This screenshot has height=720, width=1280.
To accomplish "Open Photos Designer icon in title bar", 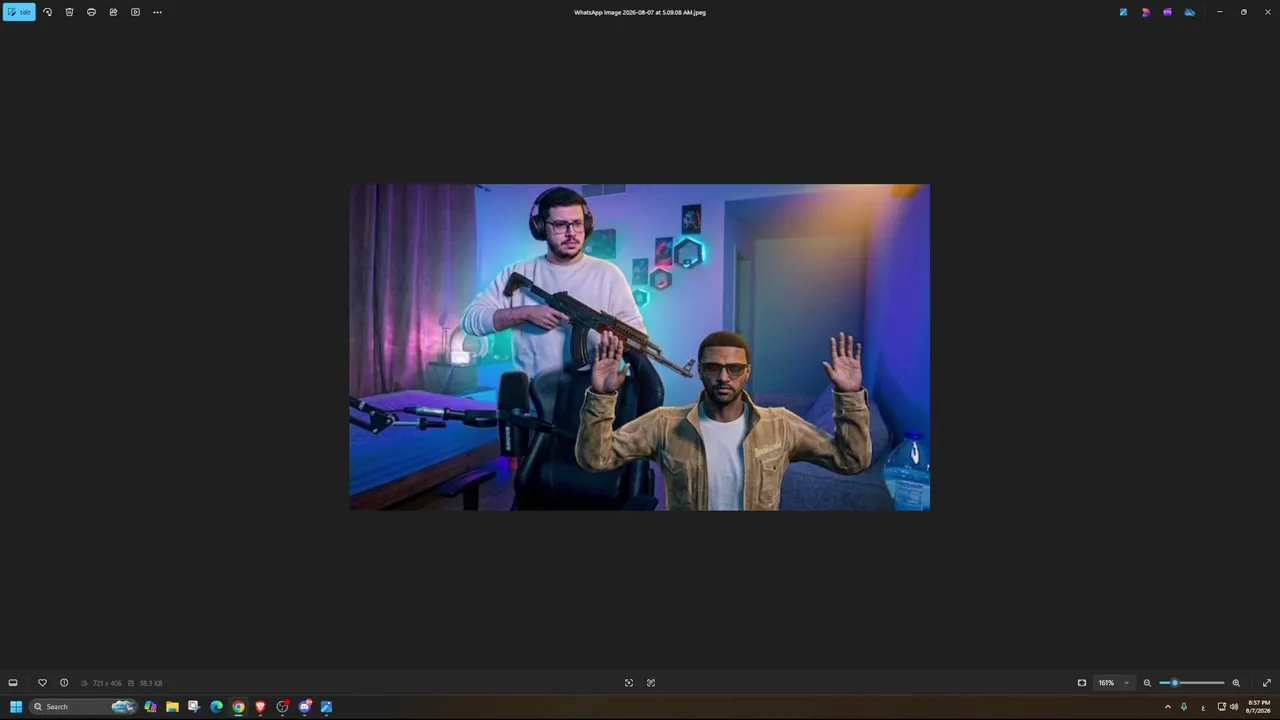I will click(1123, 12).
